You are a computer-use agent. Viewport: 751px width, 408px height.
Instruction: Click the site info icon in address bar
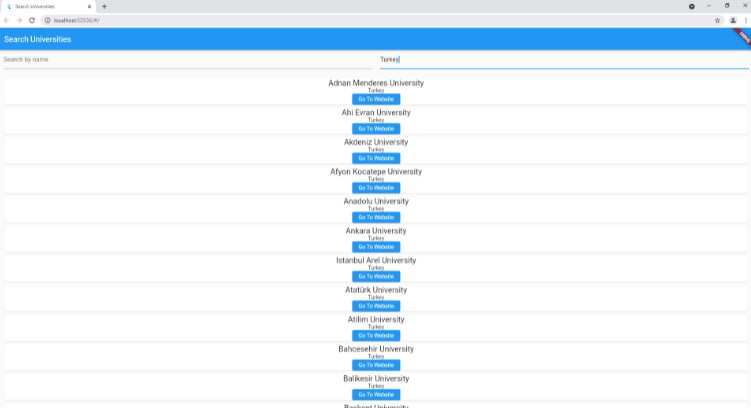point(47,20)
